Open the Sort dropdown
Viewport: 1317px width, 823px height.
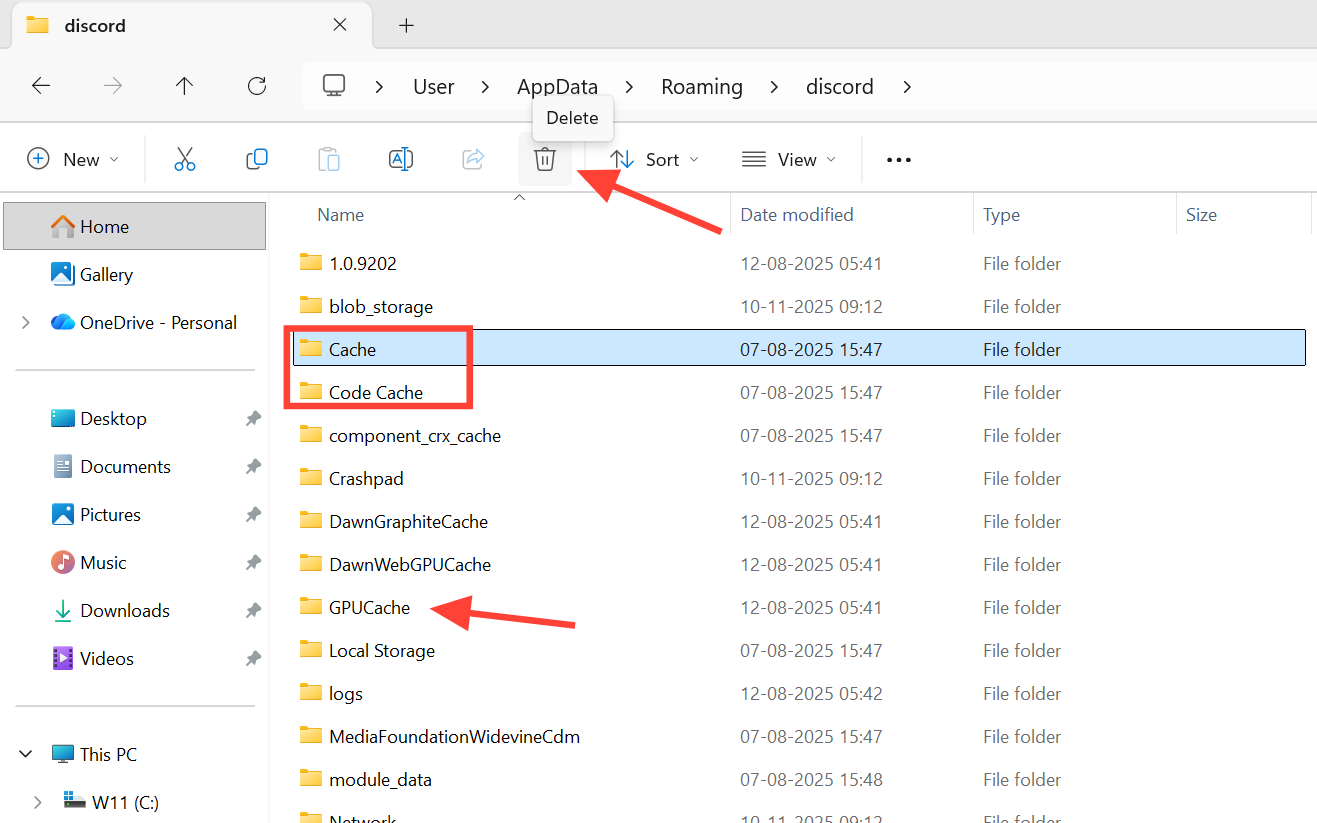tap(655, 159)
